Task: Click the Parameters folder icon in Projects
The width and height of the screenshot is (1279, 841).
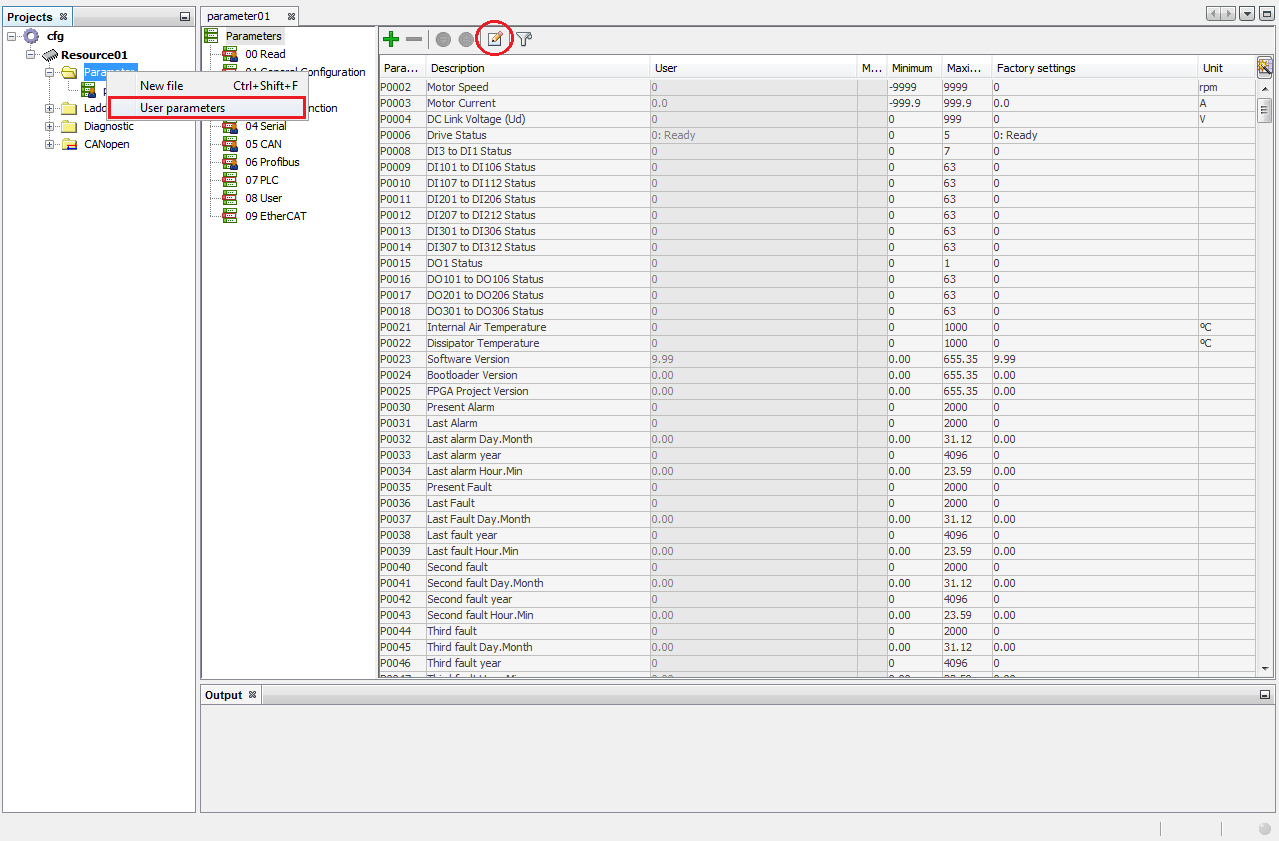Action: click(x=69, y=72)
